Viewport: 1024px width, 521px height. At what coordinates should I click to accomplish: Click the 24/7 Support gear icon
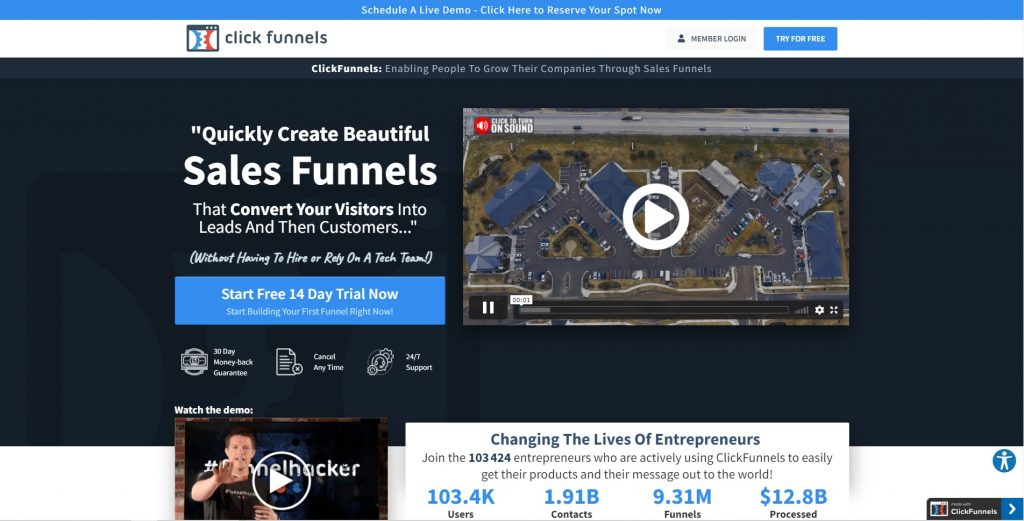point(380,361)
